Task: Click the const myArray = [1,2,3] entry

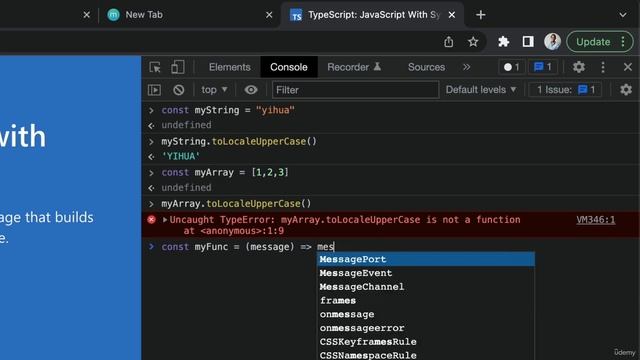Action: click(225, 173)
